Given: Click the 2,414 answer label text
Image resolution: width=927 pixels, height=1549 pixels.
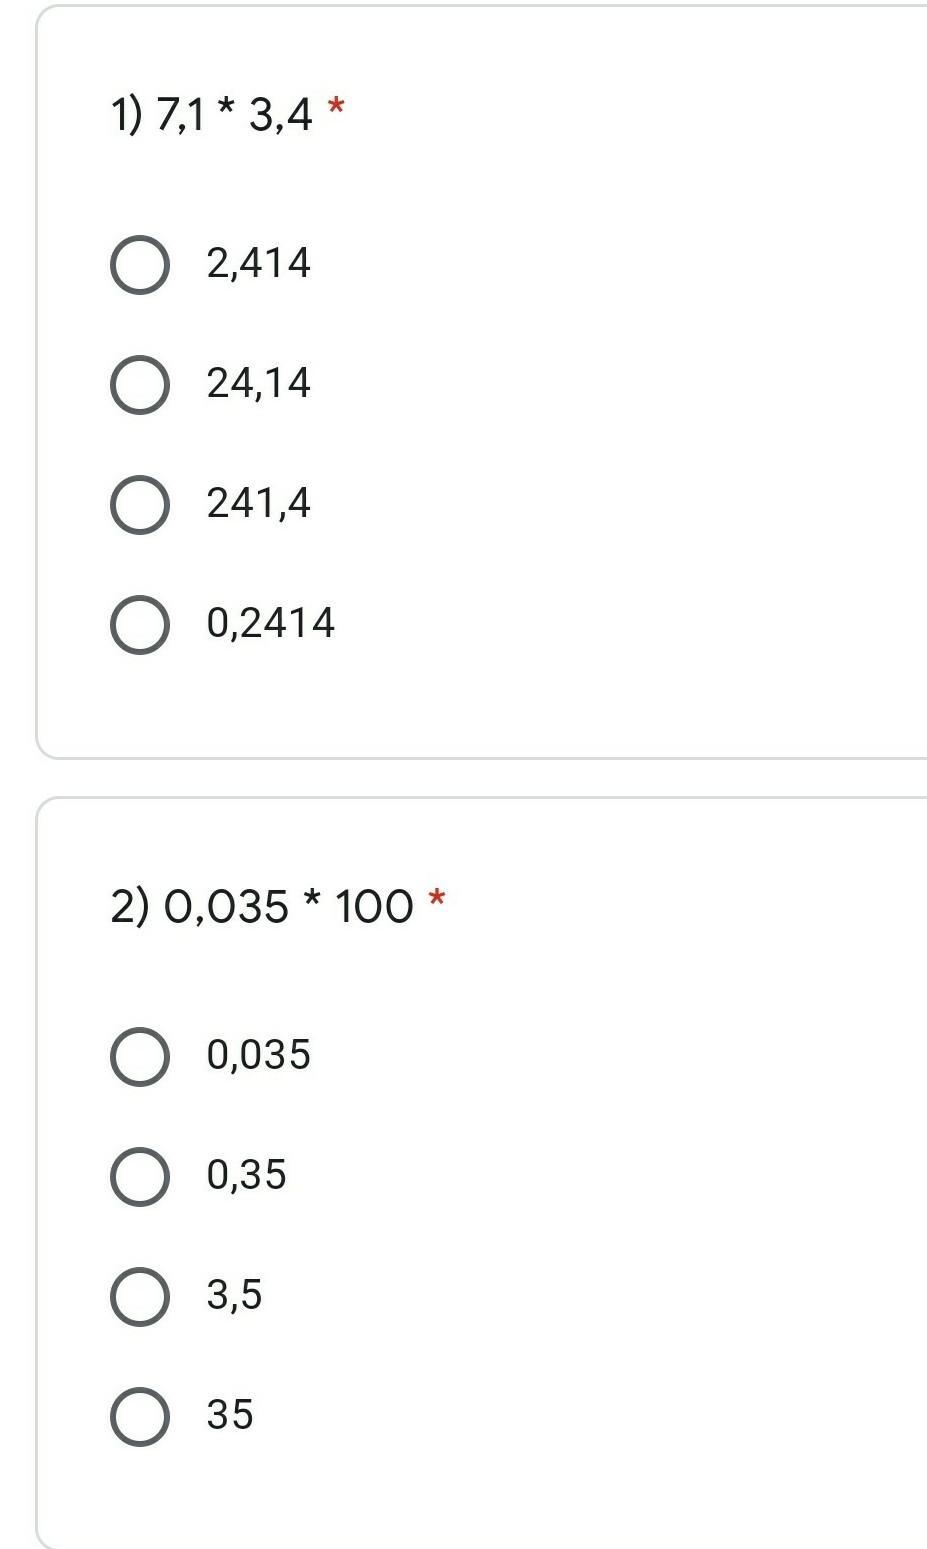Looking at the screenshot, I should coord(259,264).
